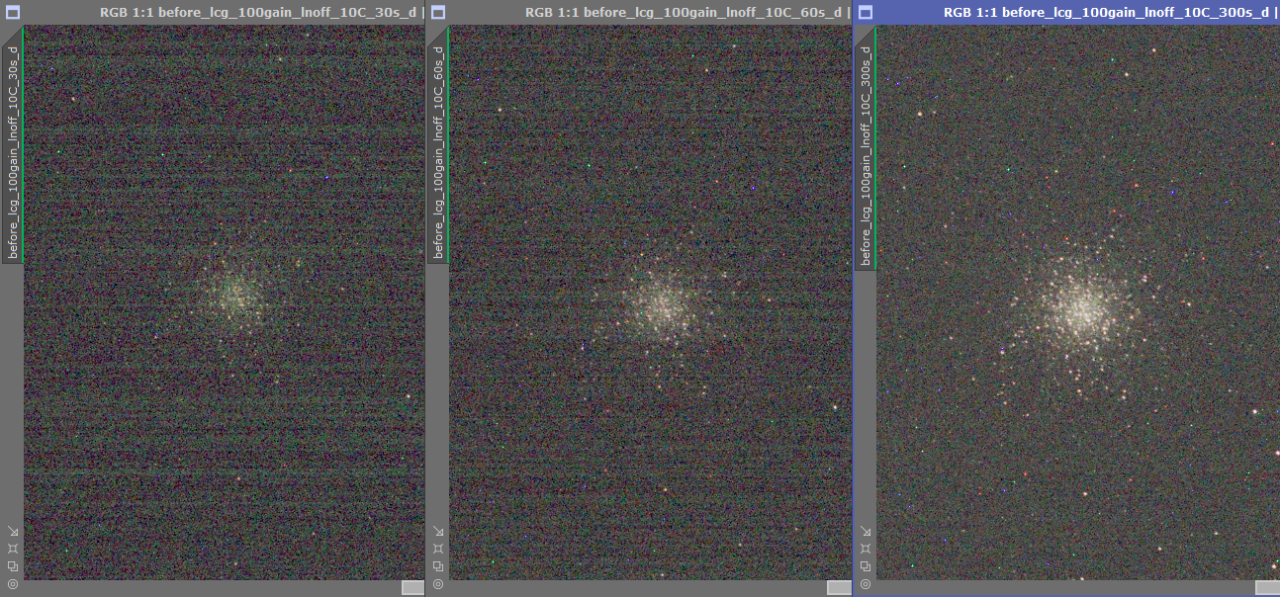The height and width of the screenshot is (597, 1280).
Task: Click the concentric circle icon in the 60s window
Action: point(438,583)
